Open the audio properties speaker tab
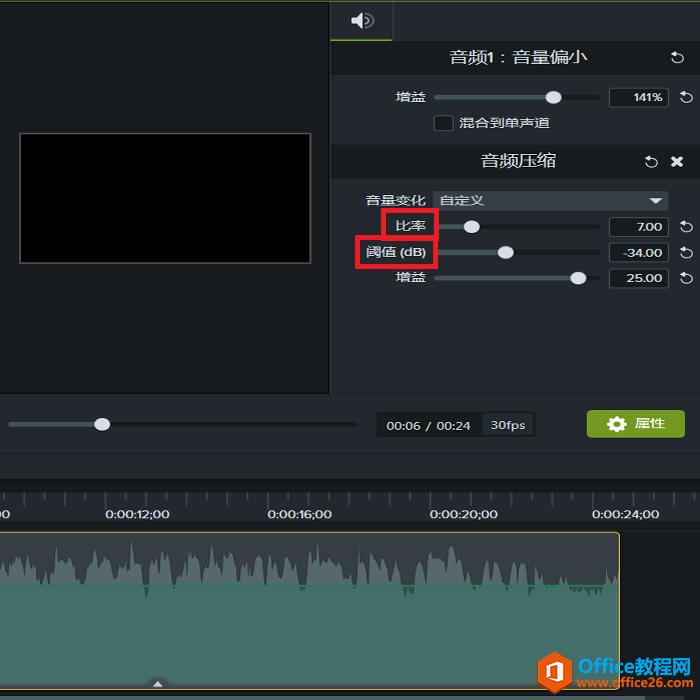This screenshot has width=700, height=700. (362, 21)
